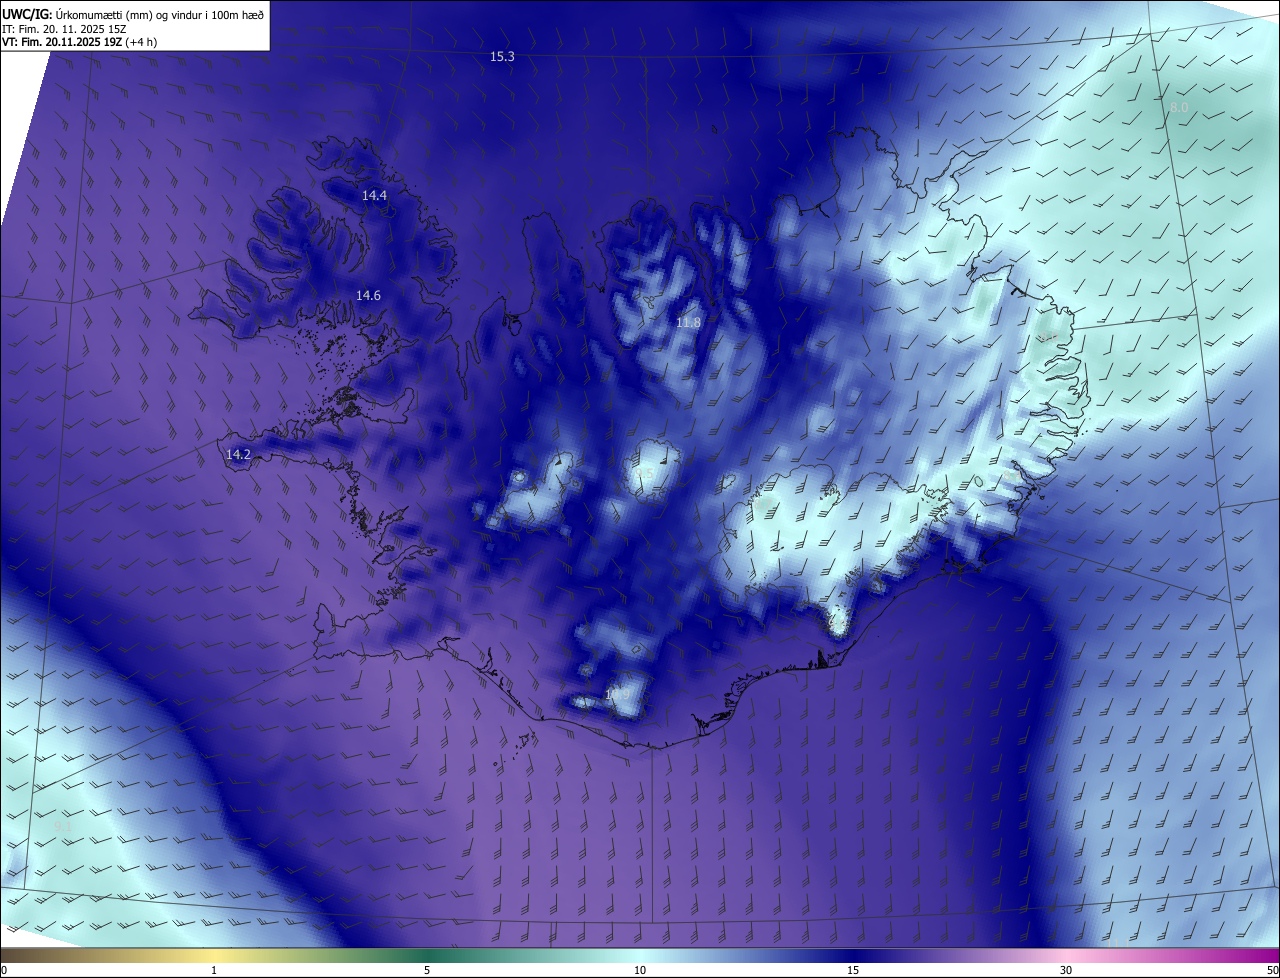
Task: Click the 14.4 value label on the map
Action: [x=374, y=196]
